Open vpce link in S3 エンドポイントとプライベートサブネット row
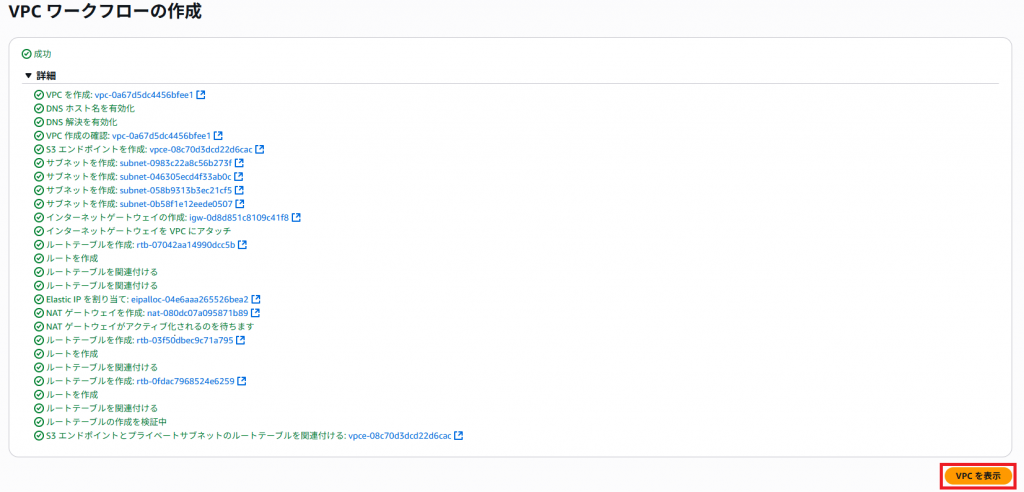Image resolution: width=1024 pixels, height=492 pixels. click(x=400, y=435)
